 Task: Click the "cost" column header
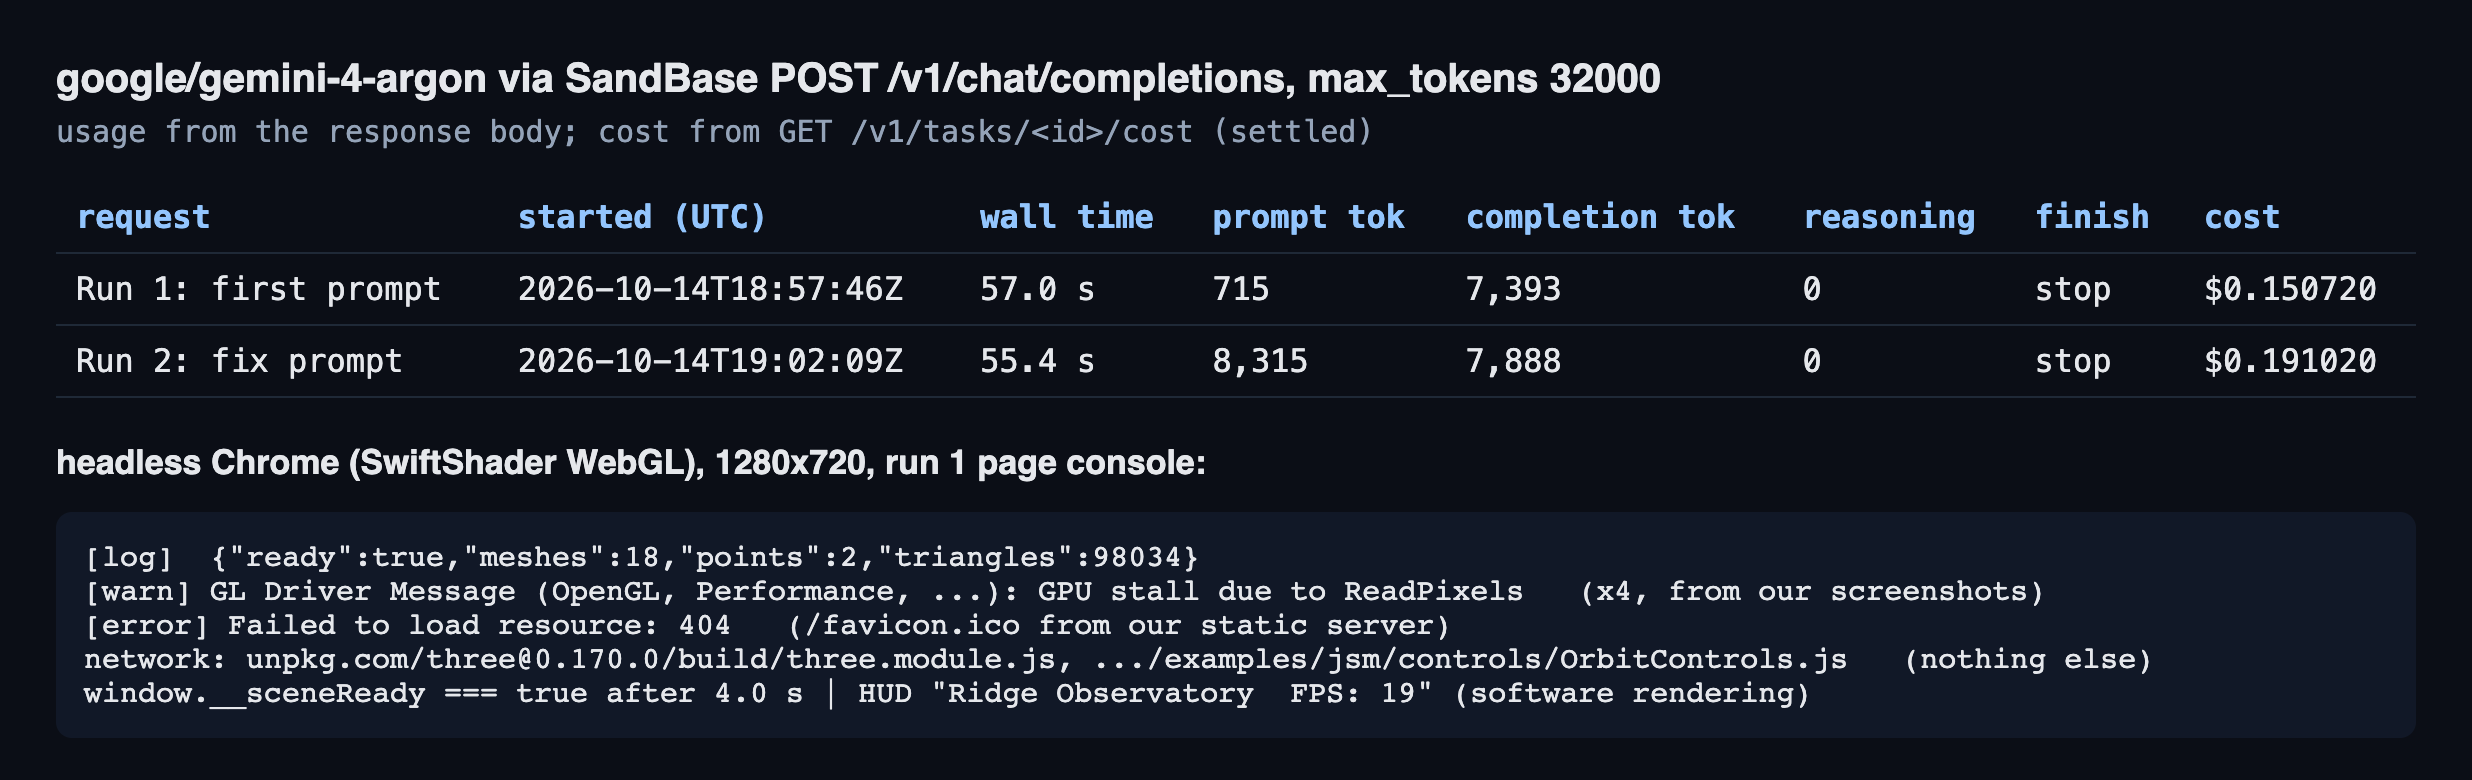coord(2242,217)
